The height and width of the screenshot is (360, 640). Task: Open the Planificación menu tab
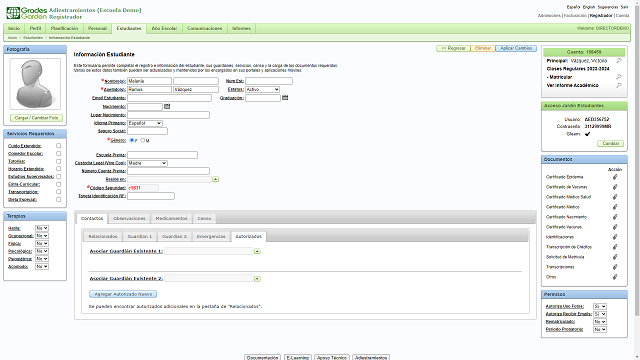pos(64,29)
